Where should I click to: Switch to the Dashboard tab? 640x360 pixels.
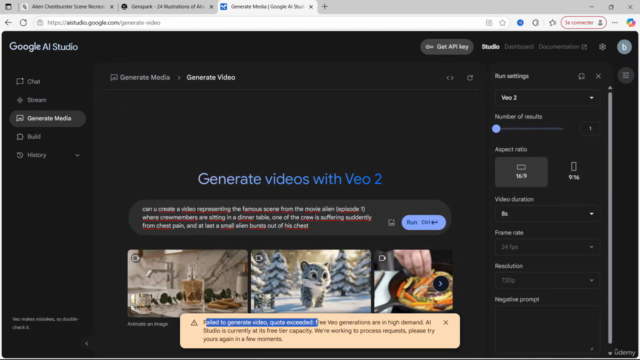[x=519, y=47]
